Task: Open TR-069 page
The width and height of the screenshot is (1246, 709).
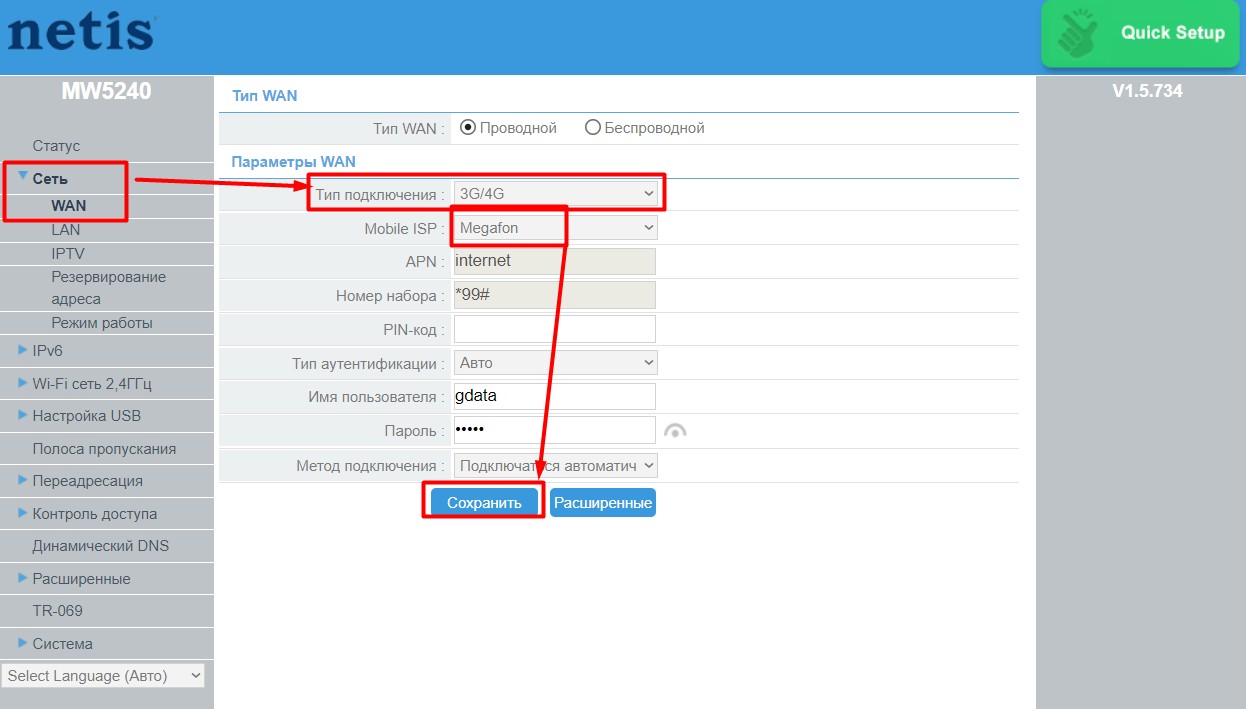Action: tap(57, 611)
